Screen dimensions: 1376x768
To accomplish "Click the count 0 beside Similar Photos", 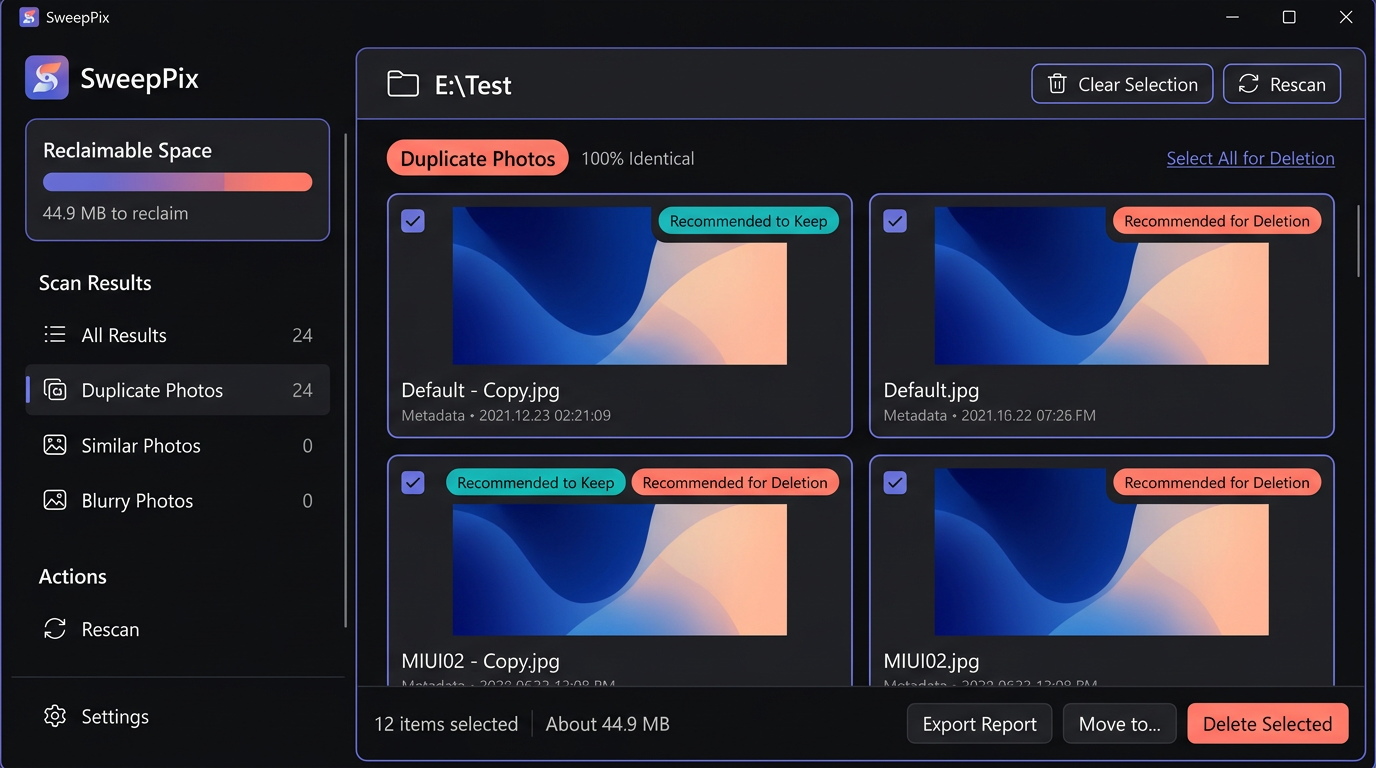I will pos(307,446).
